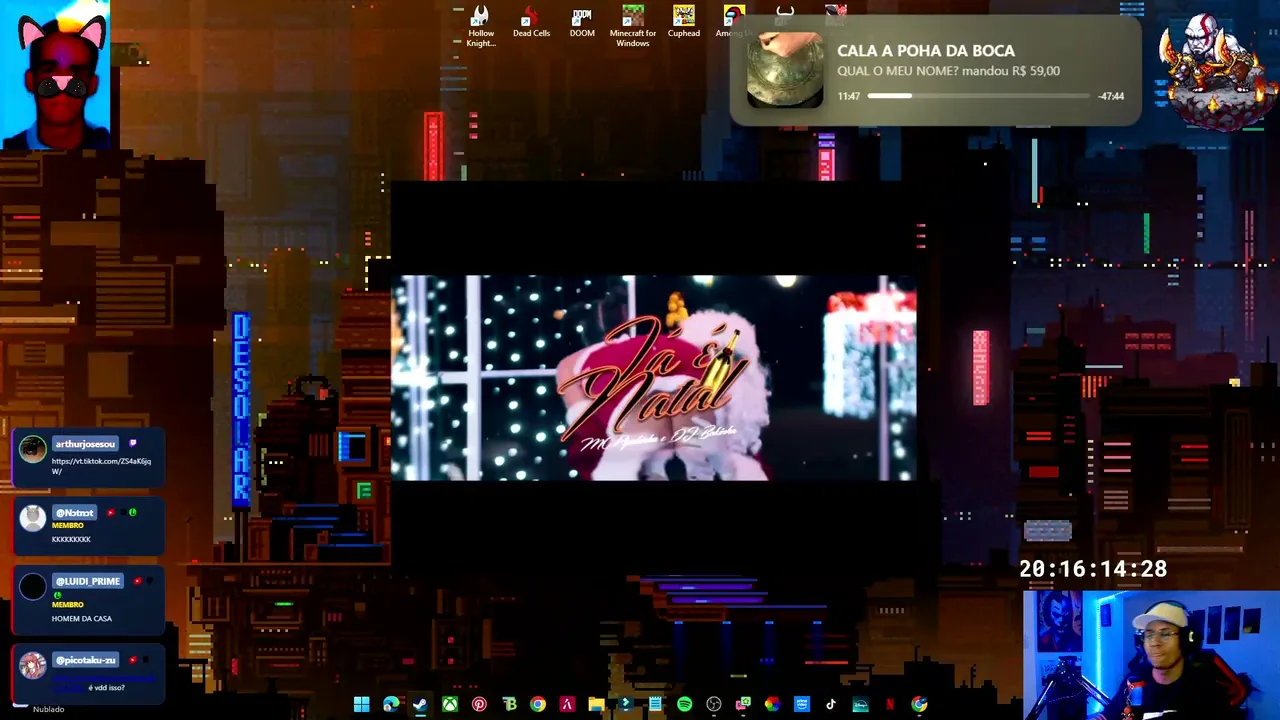The width and height of the screenshot is (1280, 720).
Task: Click the @LUIDI_PRIME username in chat
Action: [88, 581]
